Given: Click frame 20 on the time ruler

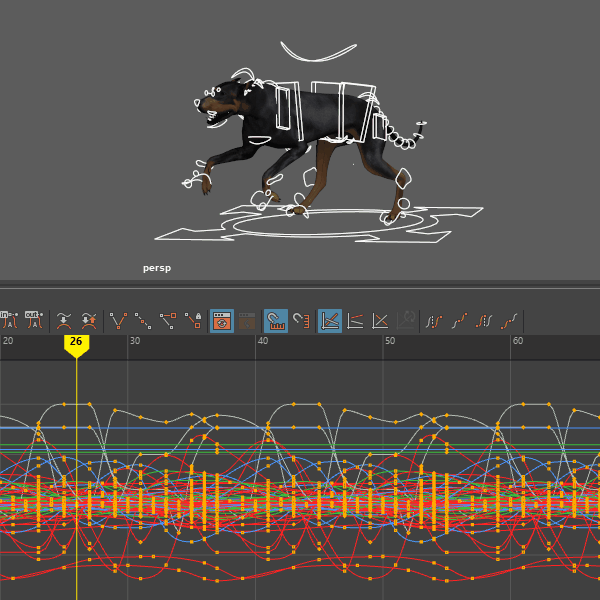Looking at the screenshot, I should click(8, 341).
